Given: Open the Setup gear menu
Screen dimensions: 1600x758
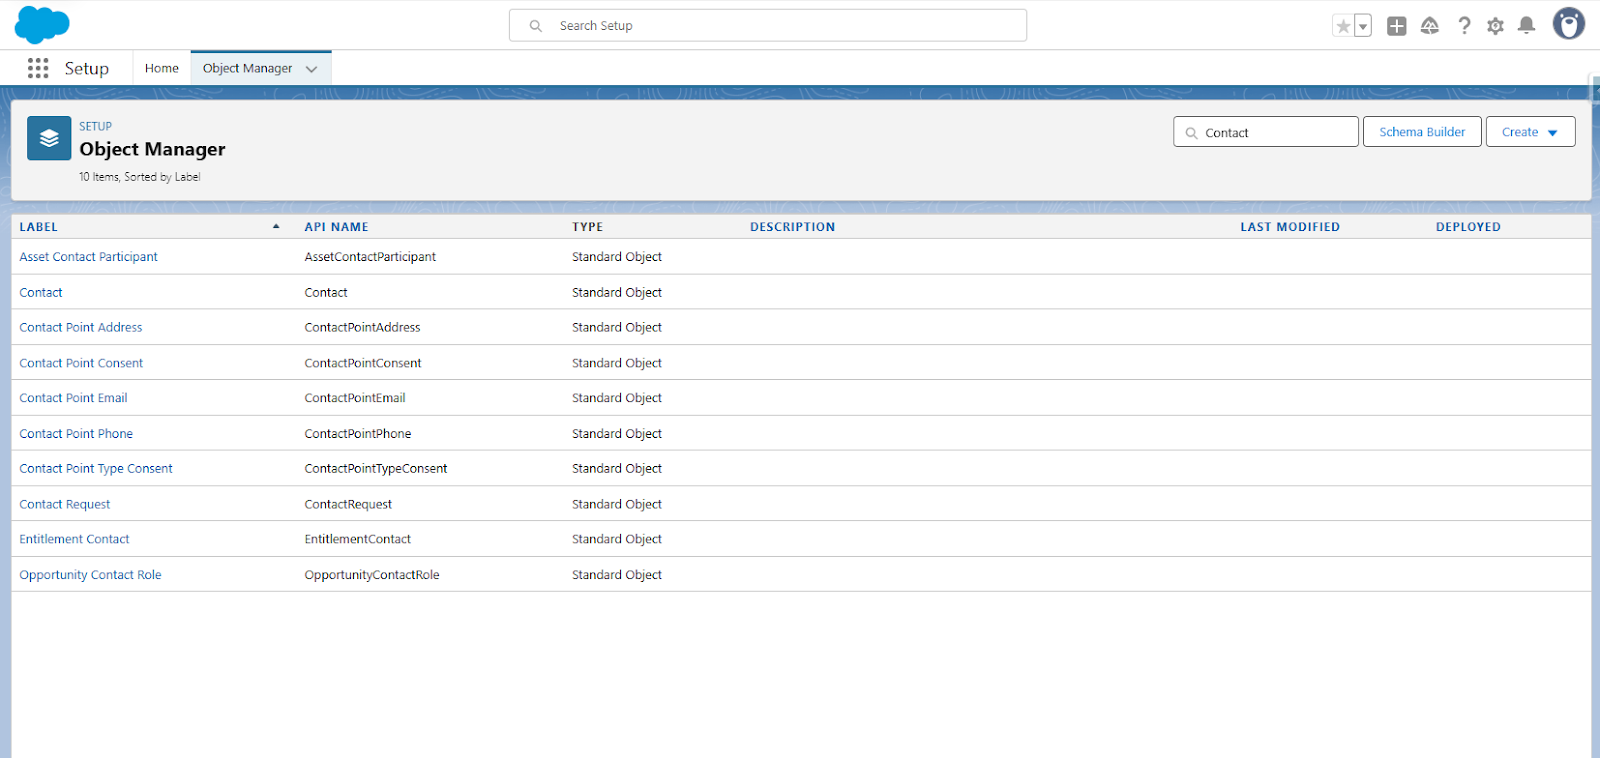Looking at the screenshot, I should click(x=1495, y=26).
